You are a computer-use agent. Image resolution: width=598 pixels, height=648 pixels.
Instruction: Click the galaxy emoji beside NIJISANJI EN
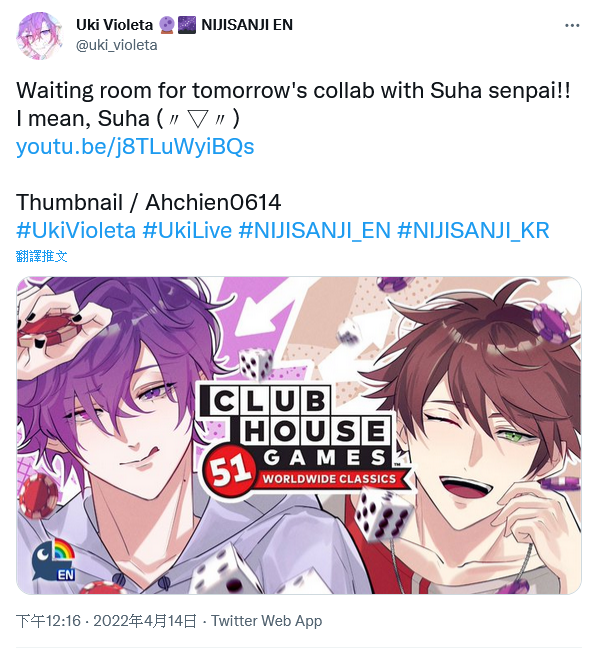(x=186, y=25)
